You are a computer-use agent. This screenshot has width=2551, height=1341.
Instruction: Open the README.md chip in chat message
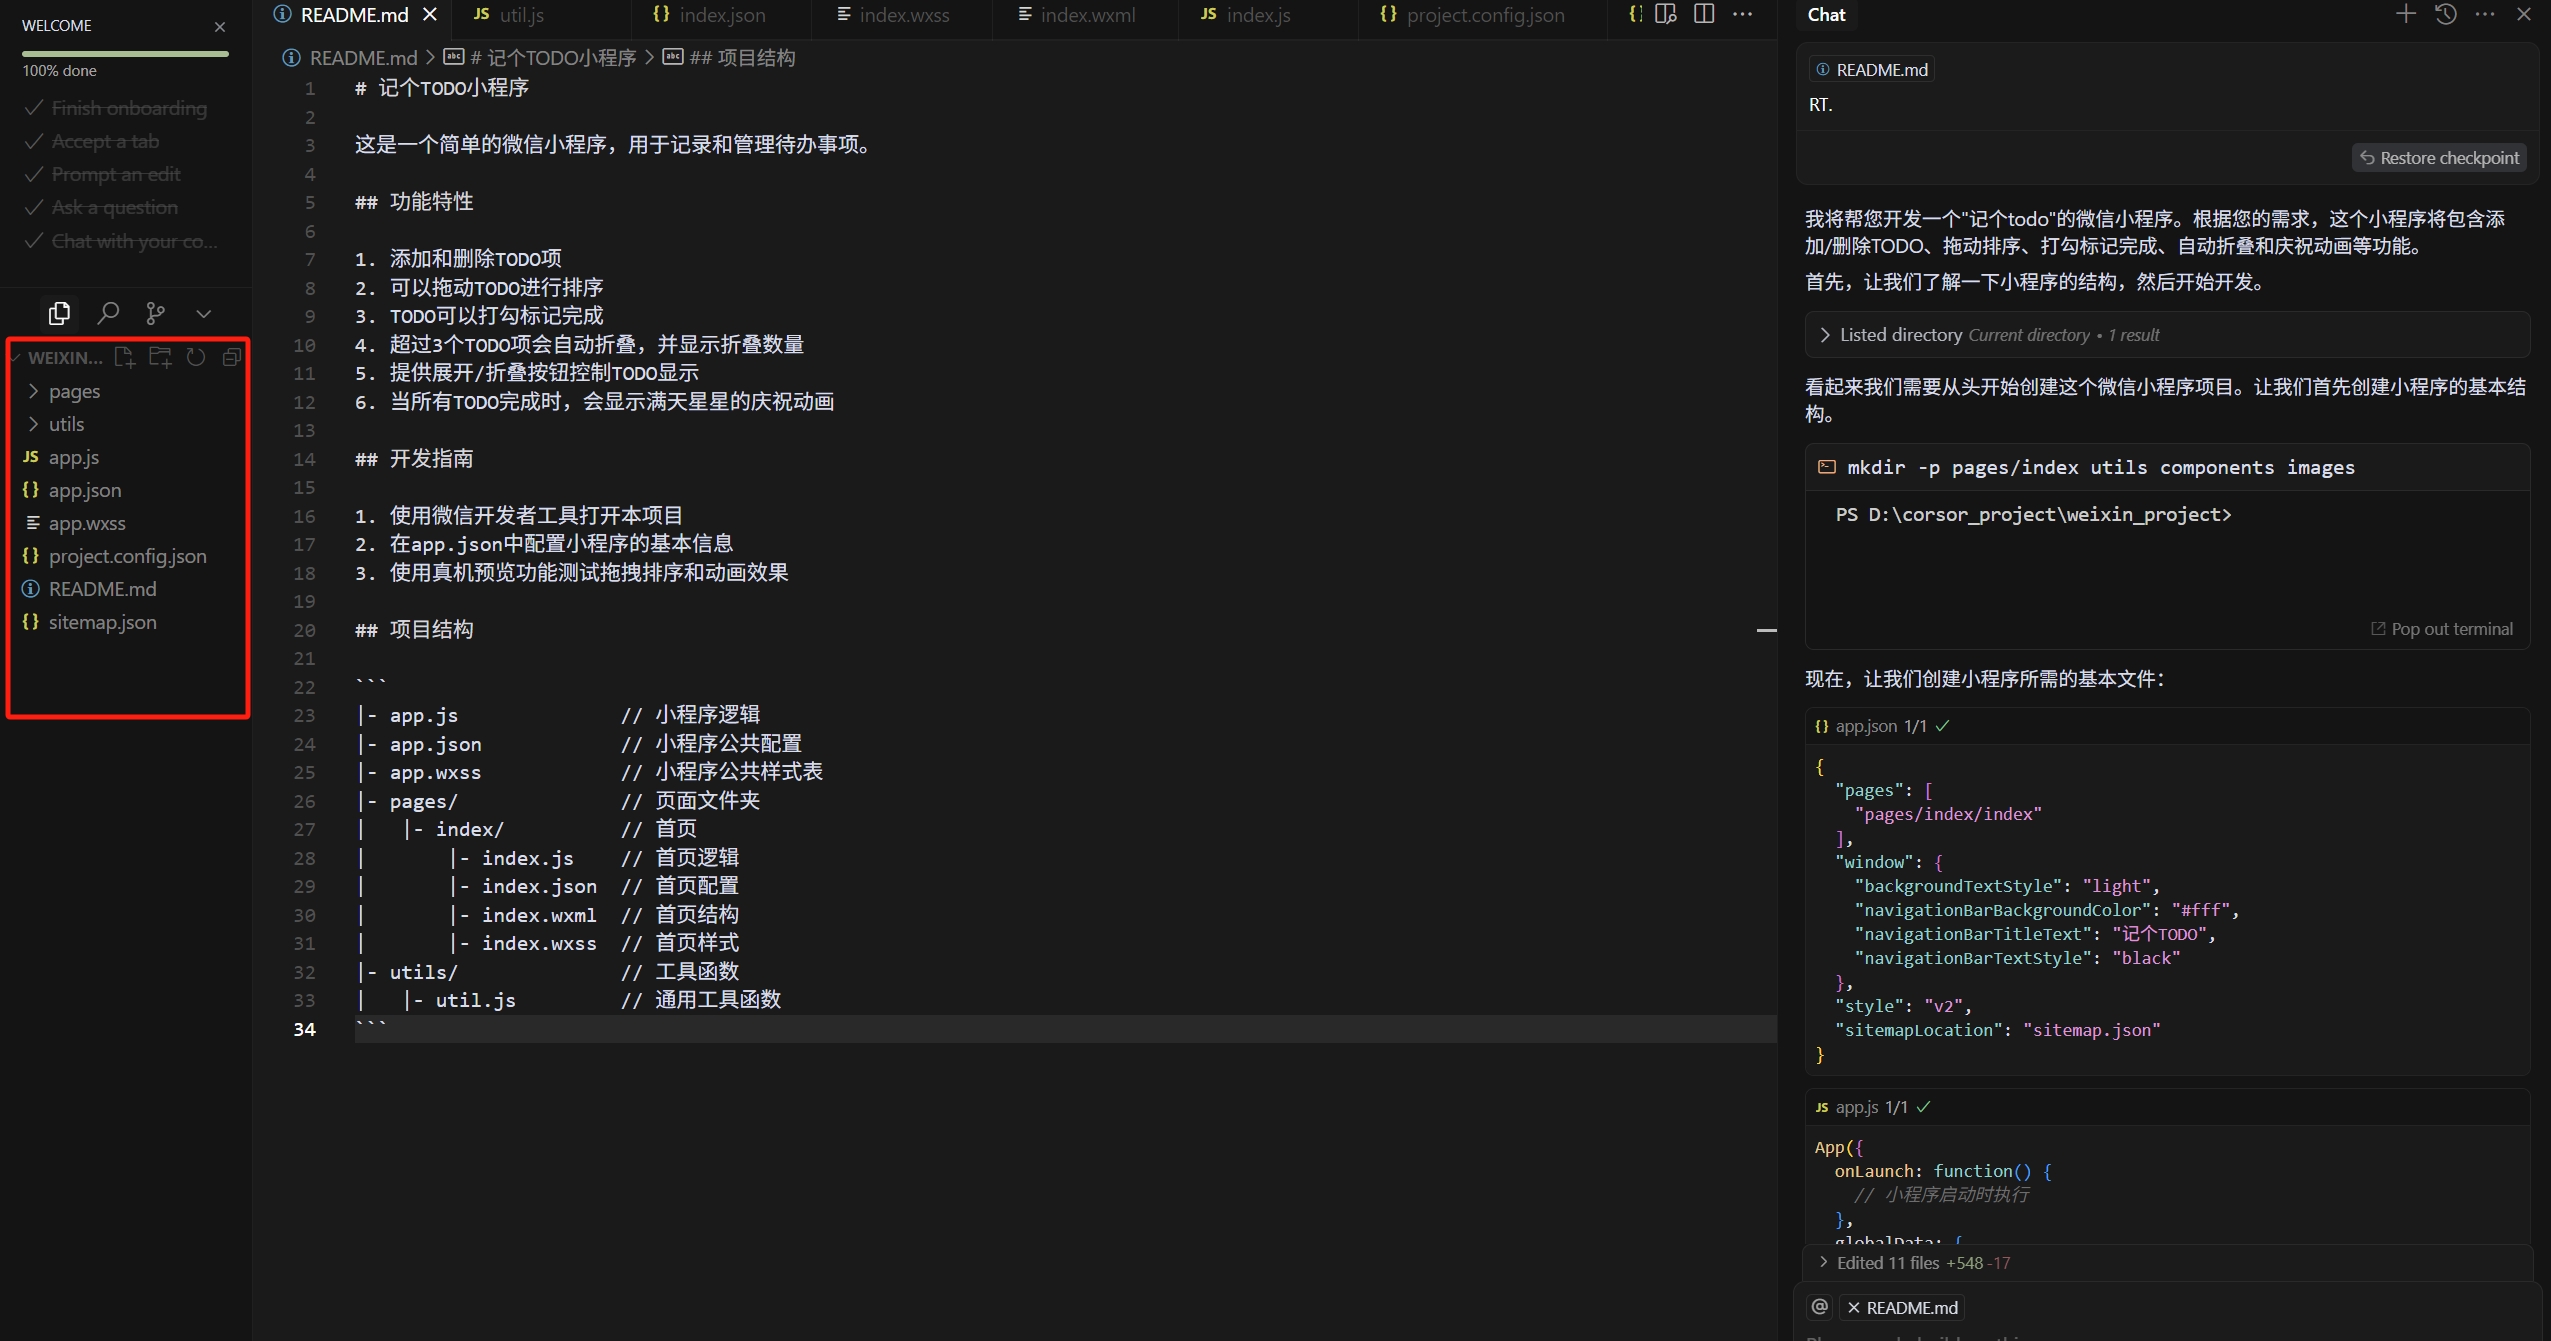click(1871, 69)
